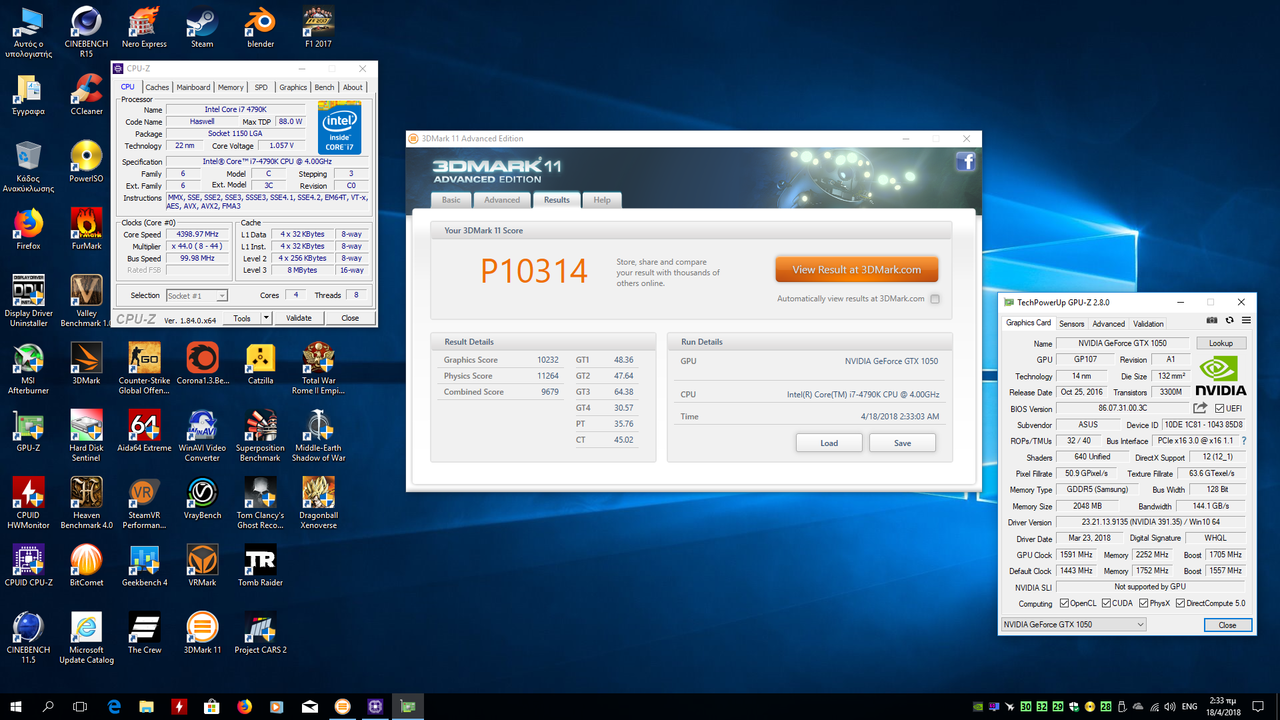This screenshot has height=720, width=1280.
Task: Click View Result at 3DMark.com button
Action: pyautogui.click(x=856, y=270)
